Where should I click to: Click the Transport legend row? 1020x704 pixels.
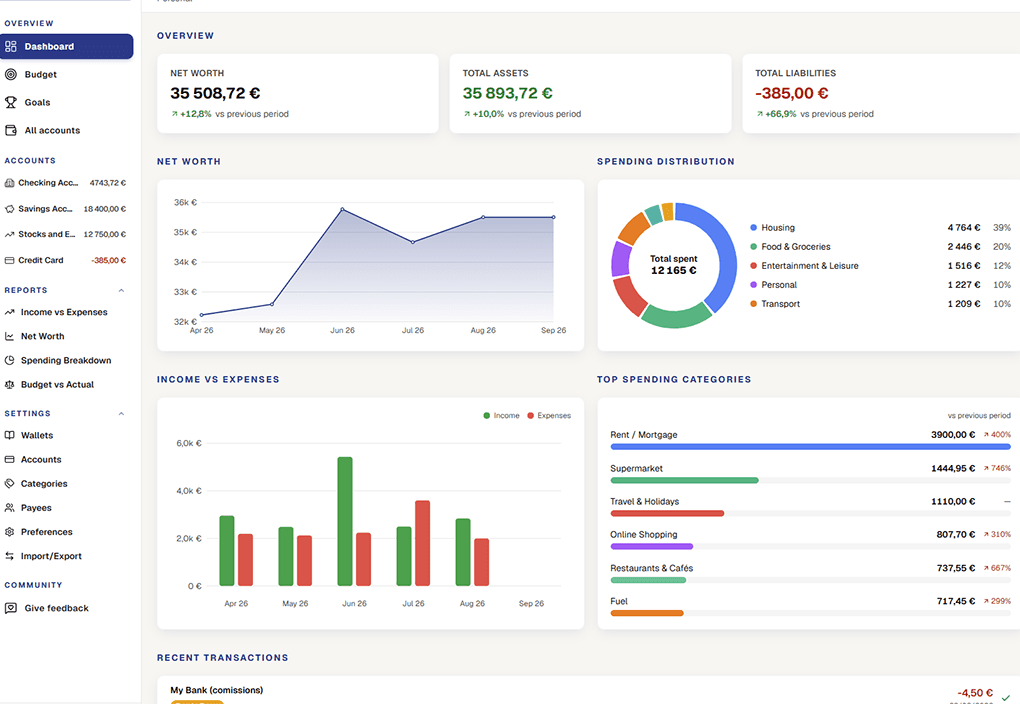coord(880,304)
